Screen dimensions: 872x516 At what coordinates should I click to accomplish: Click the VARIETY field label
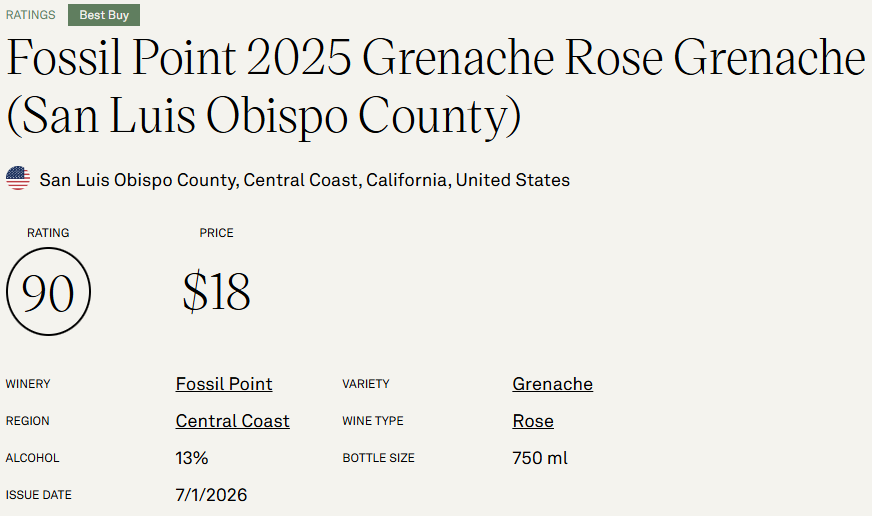(x=366, y=384)
